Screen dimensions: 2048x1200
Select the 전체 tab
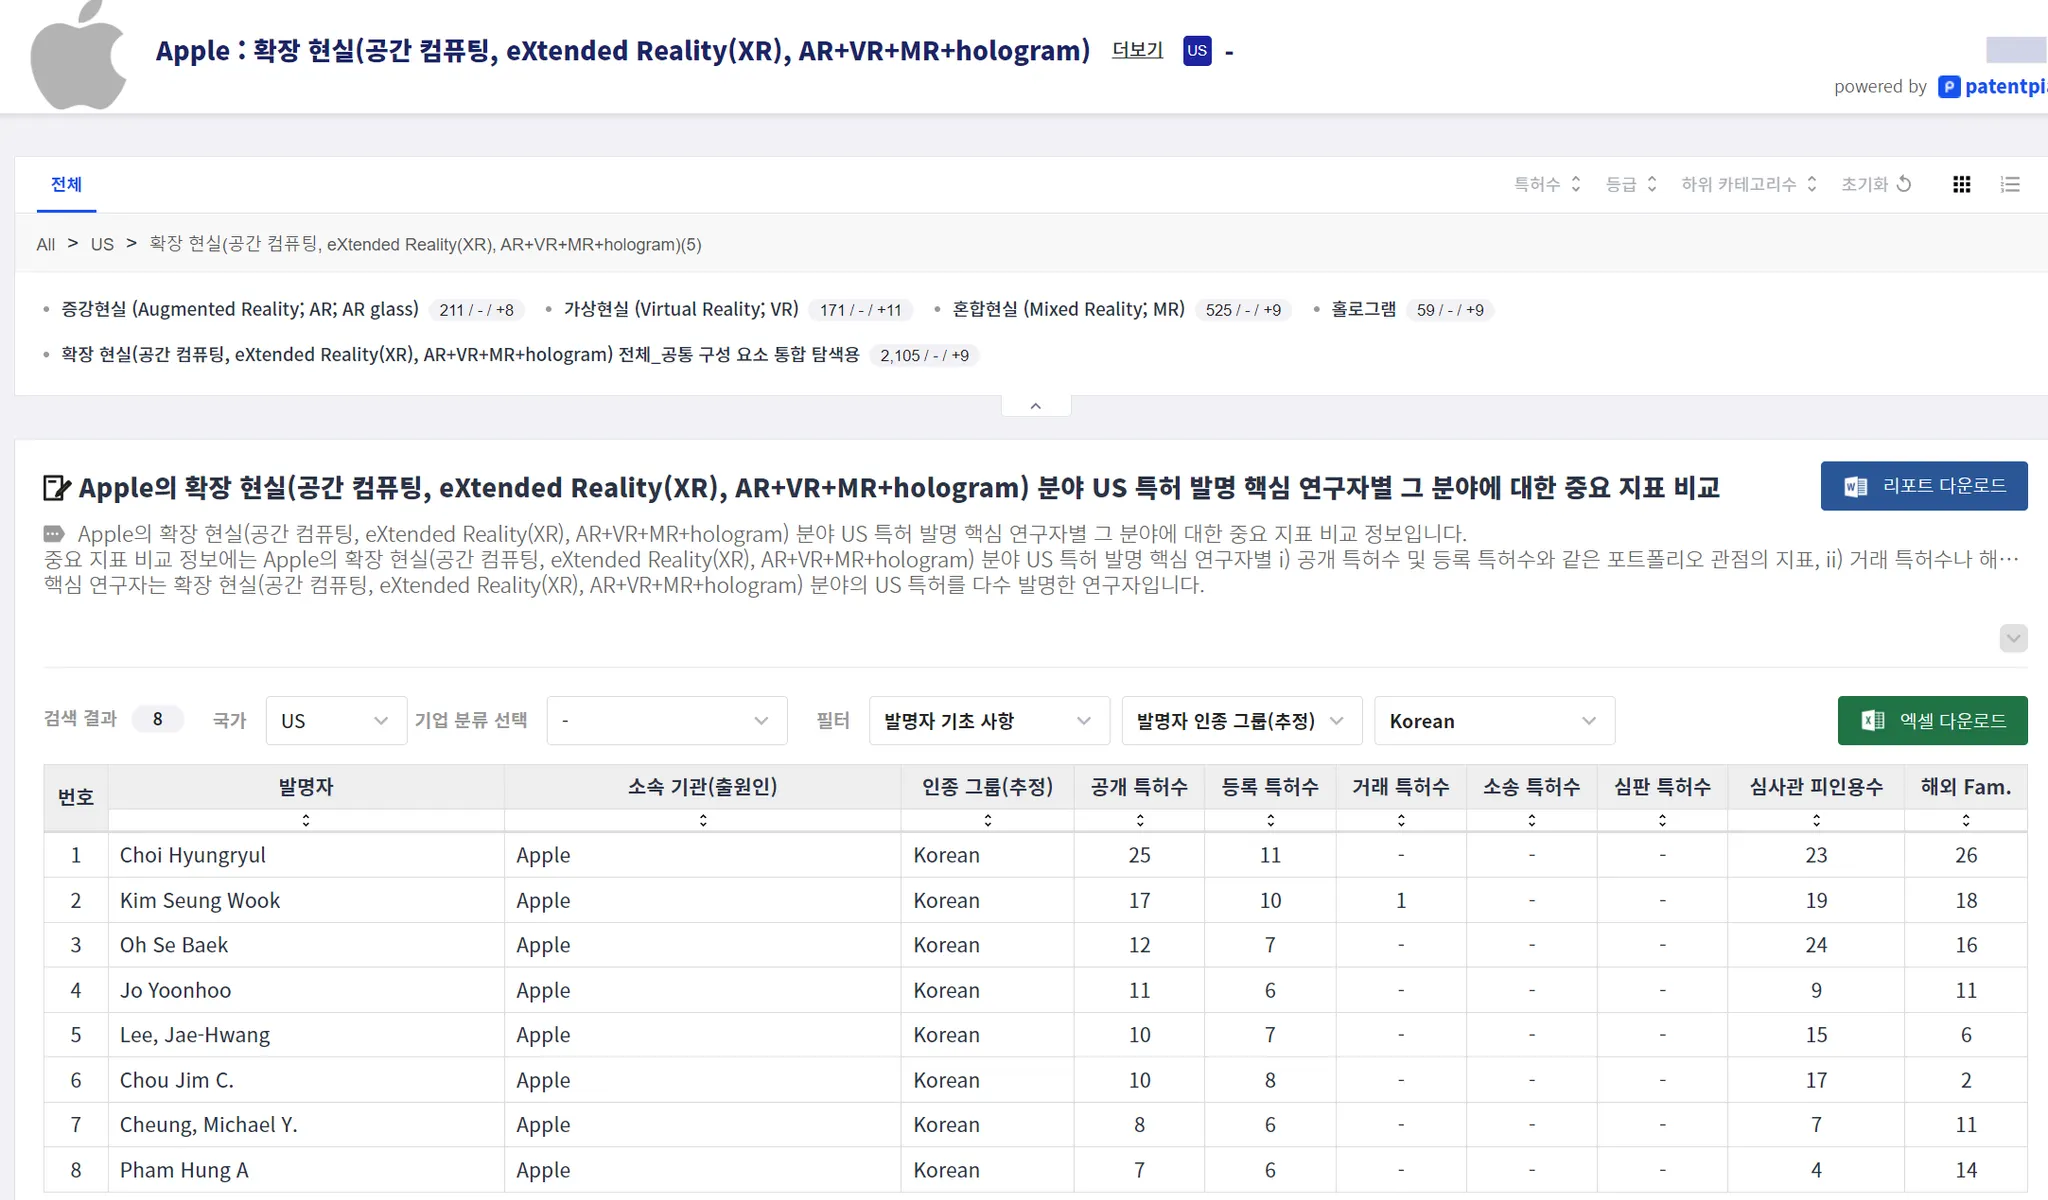point(66,184)
